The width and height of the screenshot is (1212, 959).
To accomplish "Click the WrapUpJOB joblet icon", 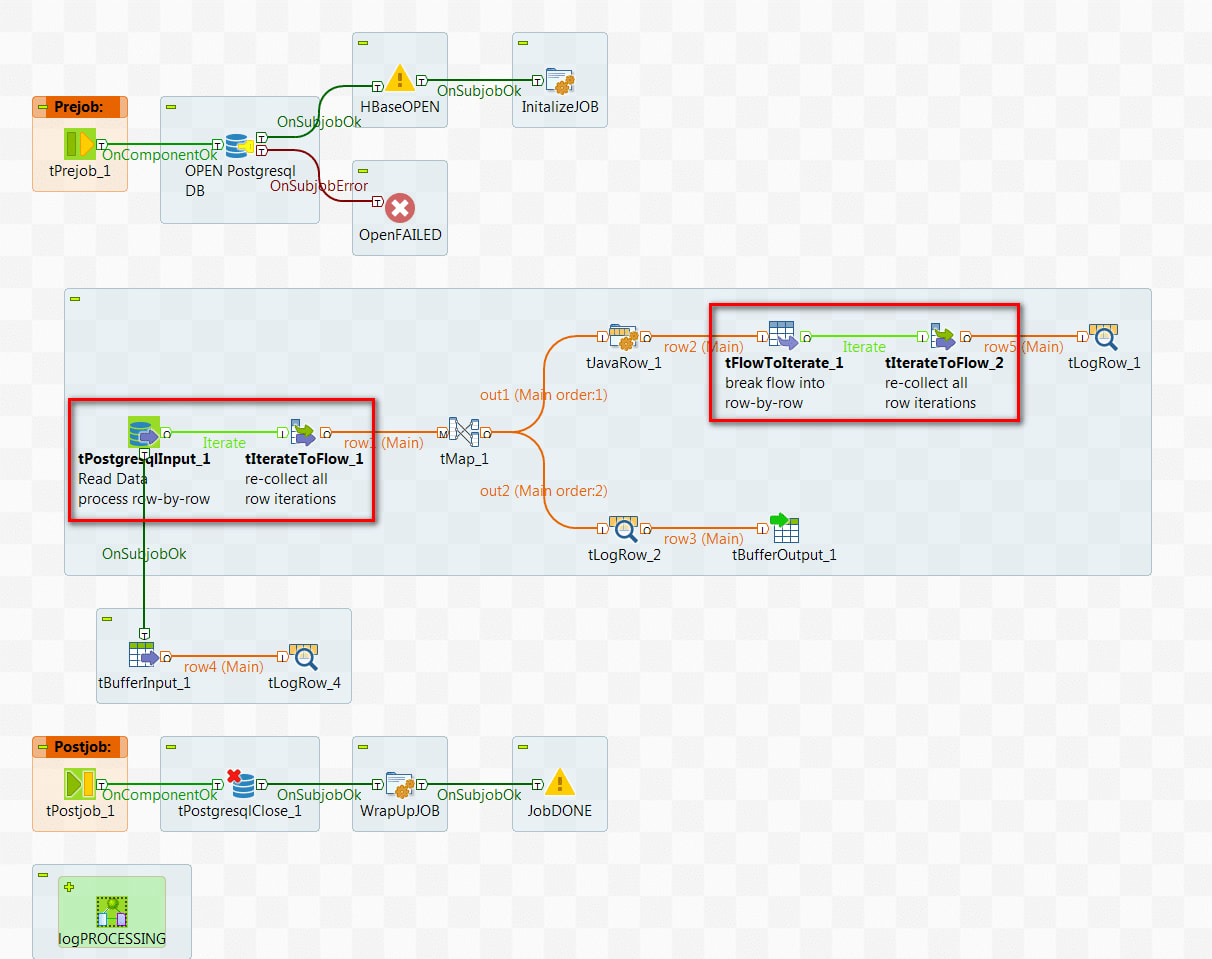I will (x=399, y=783).
